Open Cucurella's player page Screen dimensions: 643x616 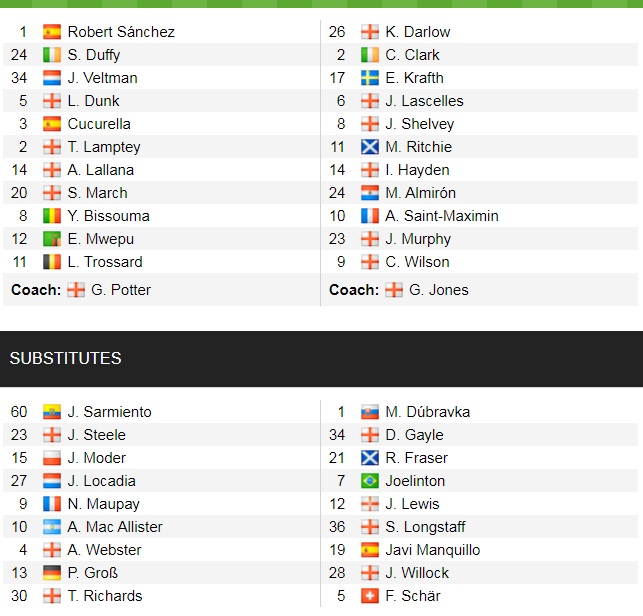pyautogui.click(x=99, y=124)
